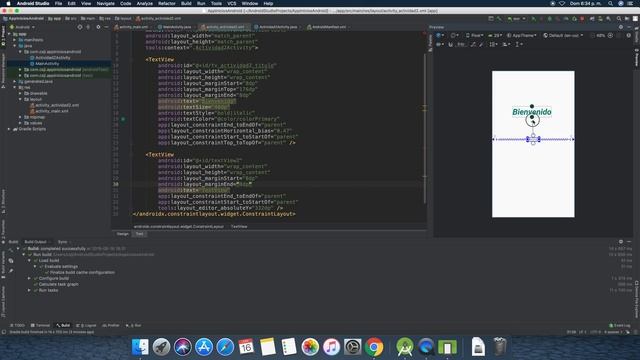Click the Clear Constraints icon in the Preview toolbar
Viewport: 640px width, 360px height.
(473, 44)
